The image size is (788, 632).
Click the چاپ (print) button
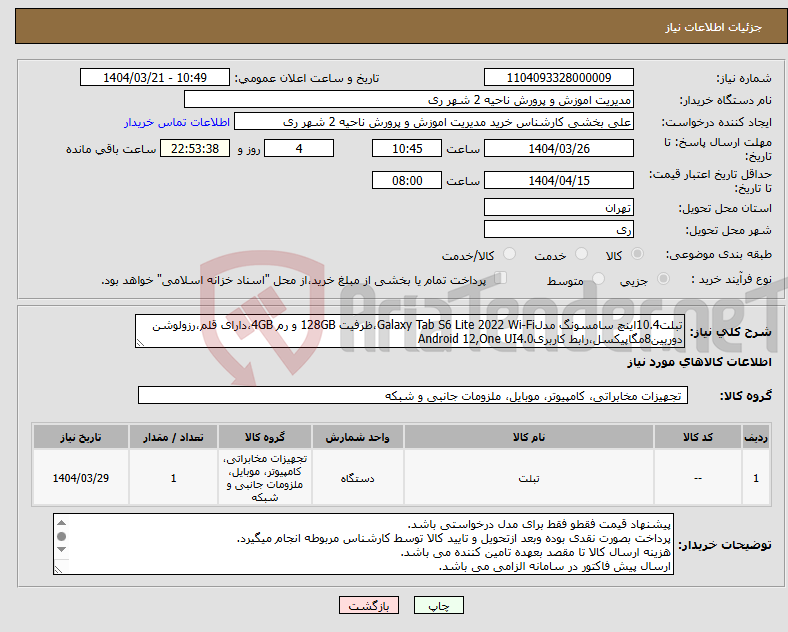[x=438, y=605]
